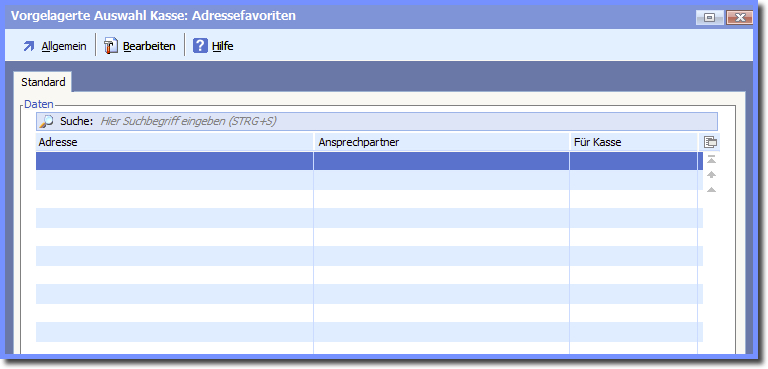The height and width of the screenshot is (369, 768).
Task: Jump to first record with top-bar arrow
Action: [x=712, y=159]
